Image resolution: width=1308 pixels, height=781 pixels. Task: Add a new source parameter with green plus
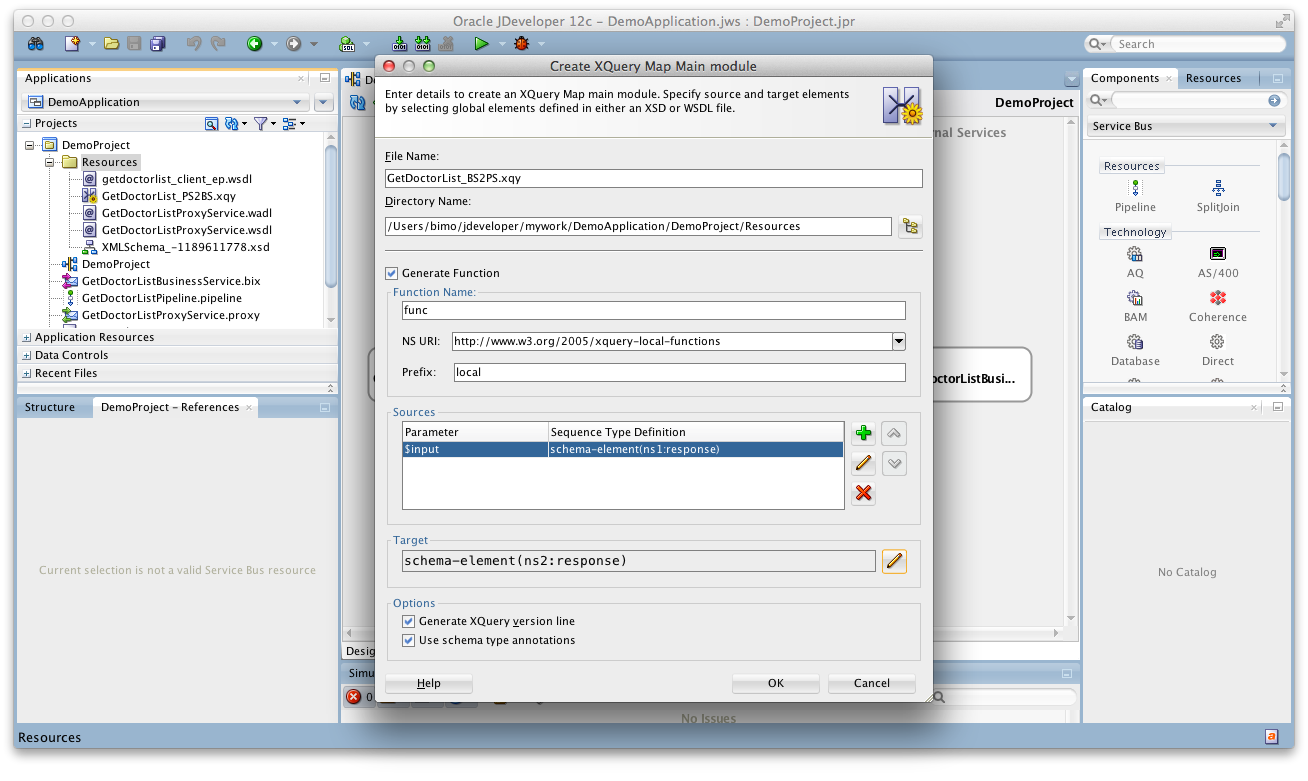point(863,433)
